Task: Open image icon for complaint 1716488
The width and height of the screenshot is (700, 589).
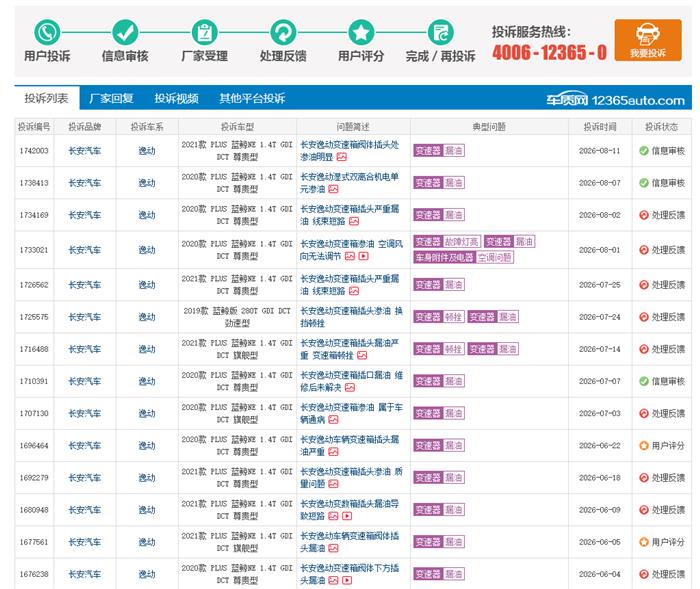Action: tap(362, 355)
